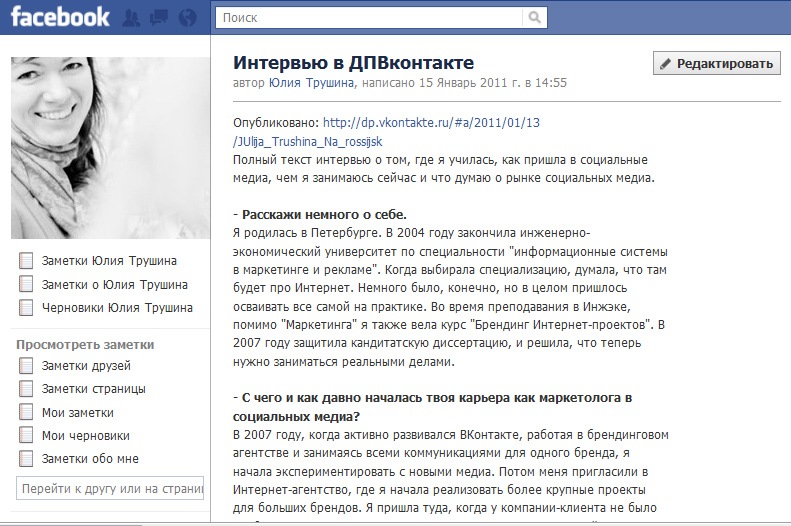Click the date text 15 Январь 2011
Image resolution: width=791 pixels, height=526 pixels.
[x=463, y=83]
